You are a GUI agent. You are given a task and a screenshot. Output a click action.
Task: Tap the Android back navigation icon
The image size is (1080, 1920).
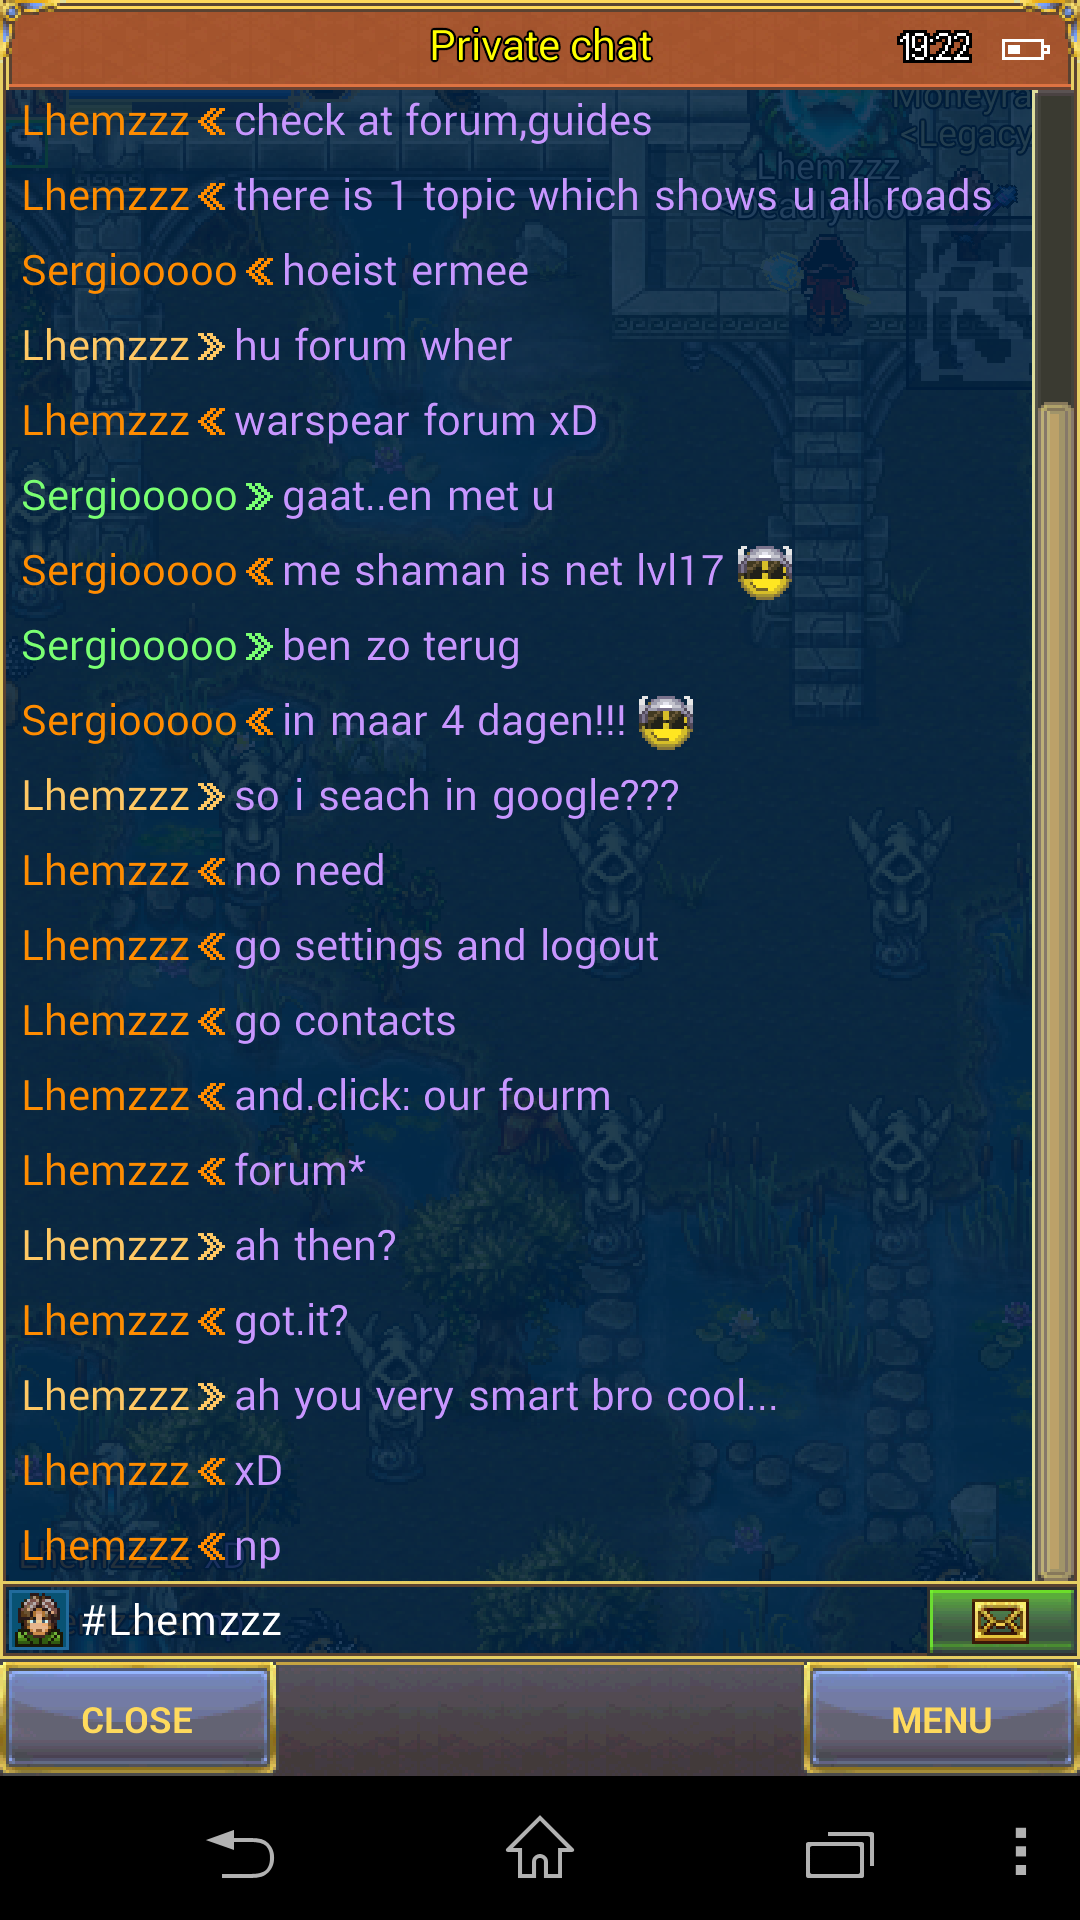click(x=240, y=1854)
